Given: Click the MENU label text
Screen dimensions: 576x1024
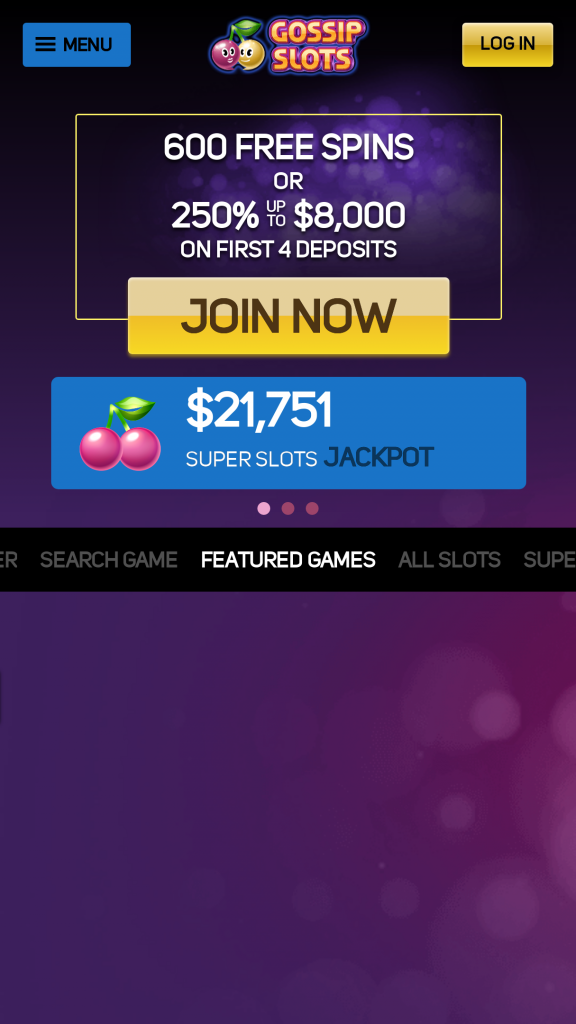Looking at the screenshot, I should pyautogui.click(x=88, y=44).
